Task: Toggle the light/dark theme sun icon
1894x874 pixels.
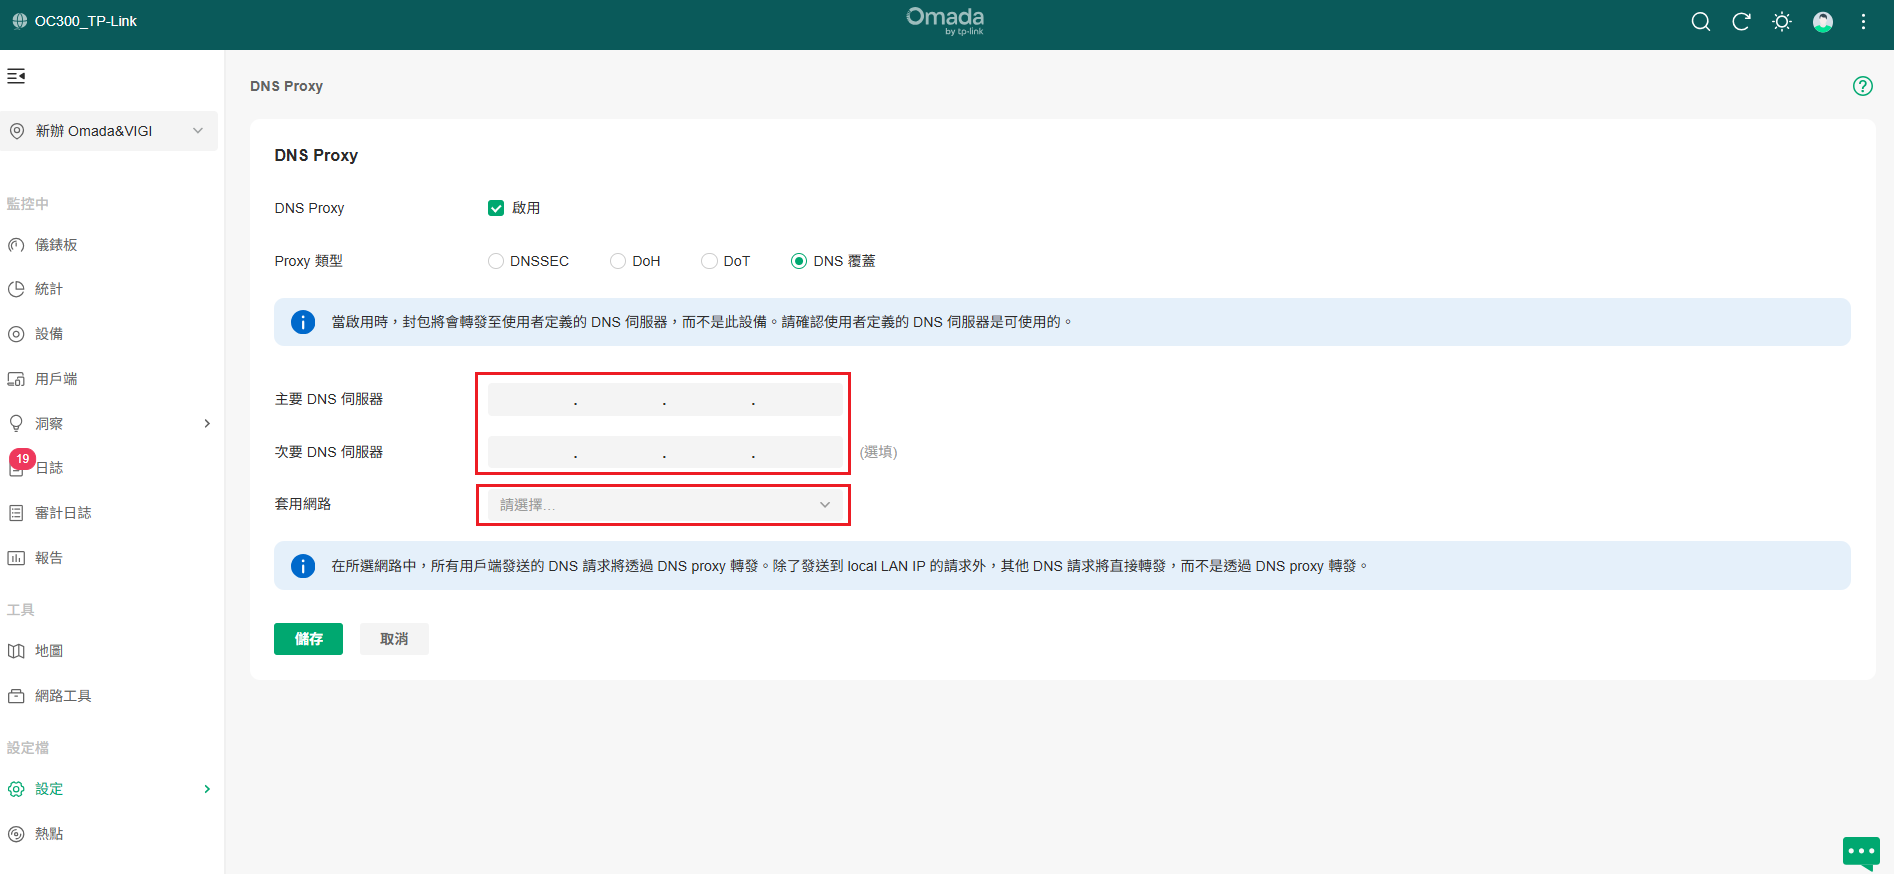Action: tap(1782, 22)
